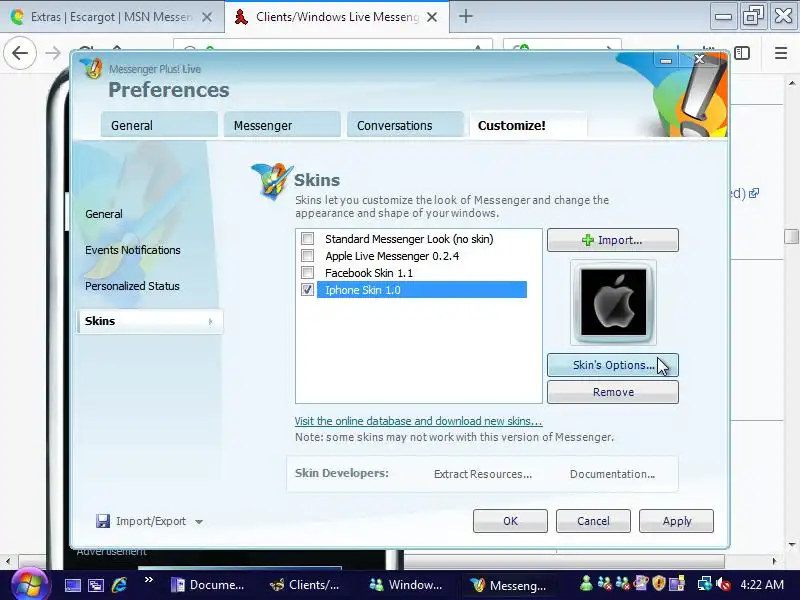This screenshot has height=600, width=800.
Task: Expand quick launch overflow chevron
Action: 148,580
